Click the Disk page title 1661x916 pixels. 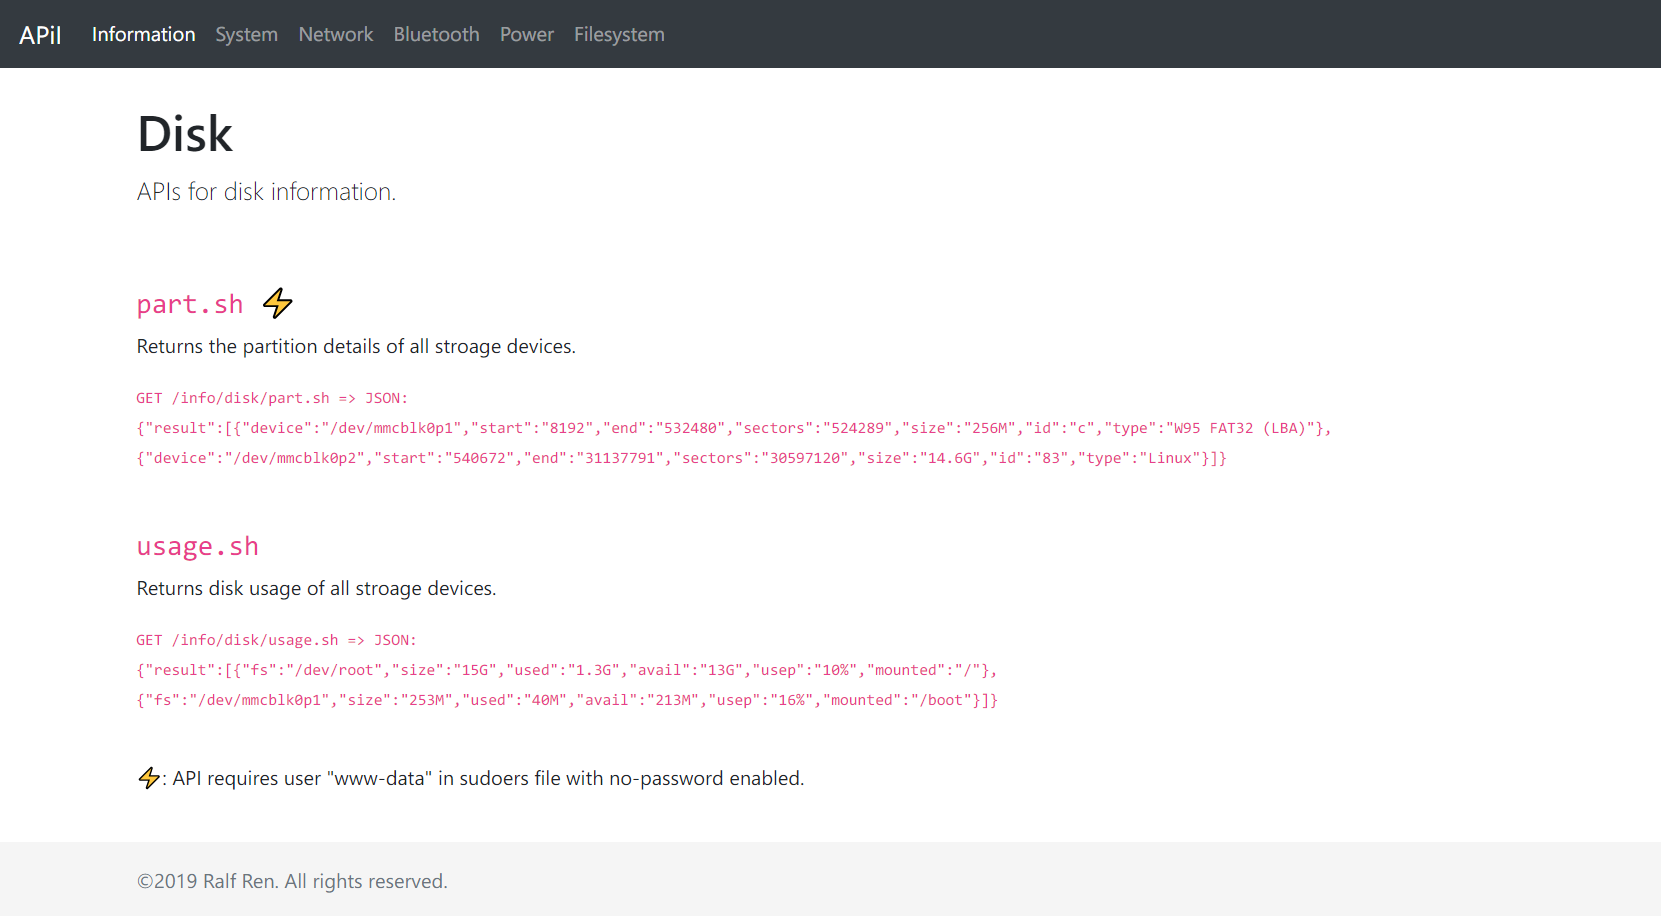coord(185,134)
